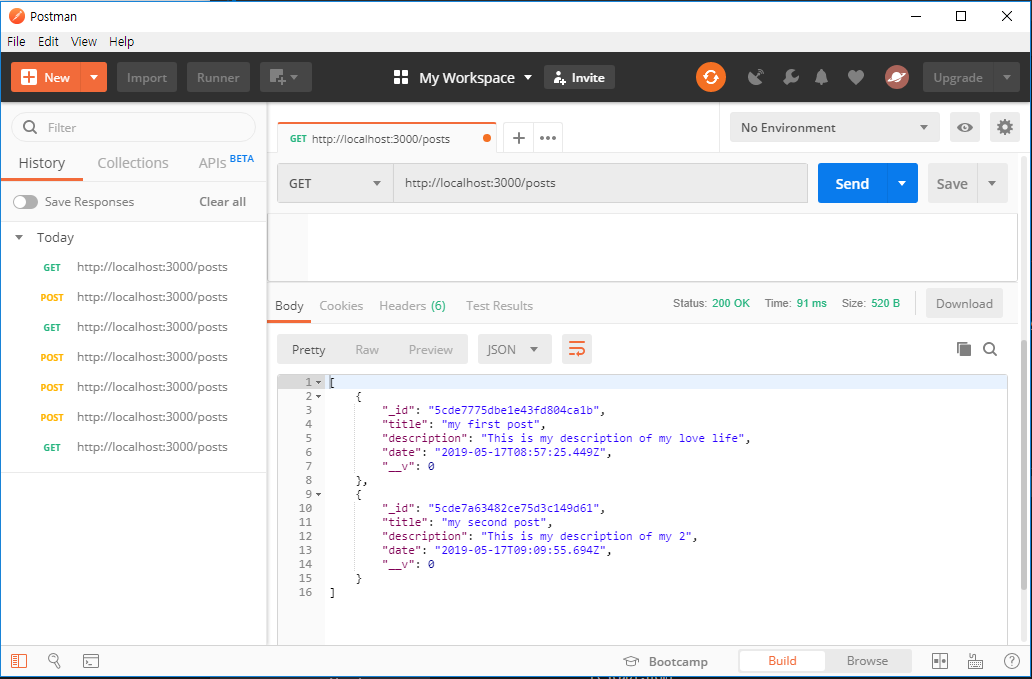This screenshot has width=1032, height=679.
Task: Toggle the Save Responses switch
Action: point(26,202)
